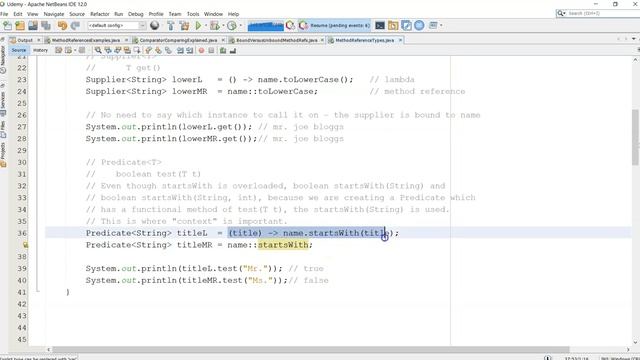Click the Clean and Build icon
Screen dimensions: 640x360
pos(184,26)
